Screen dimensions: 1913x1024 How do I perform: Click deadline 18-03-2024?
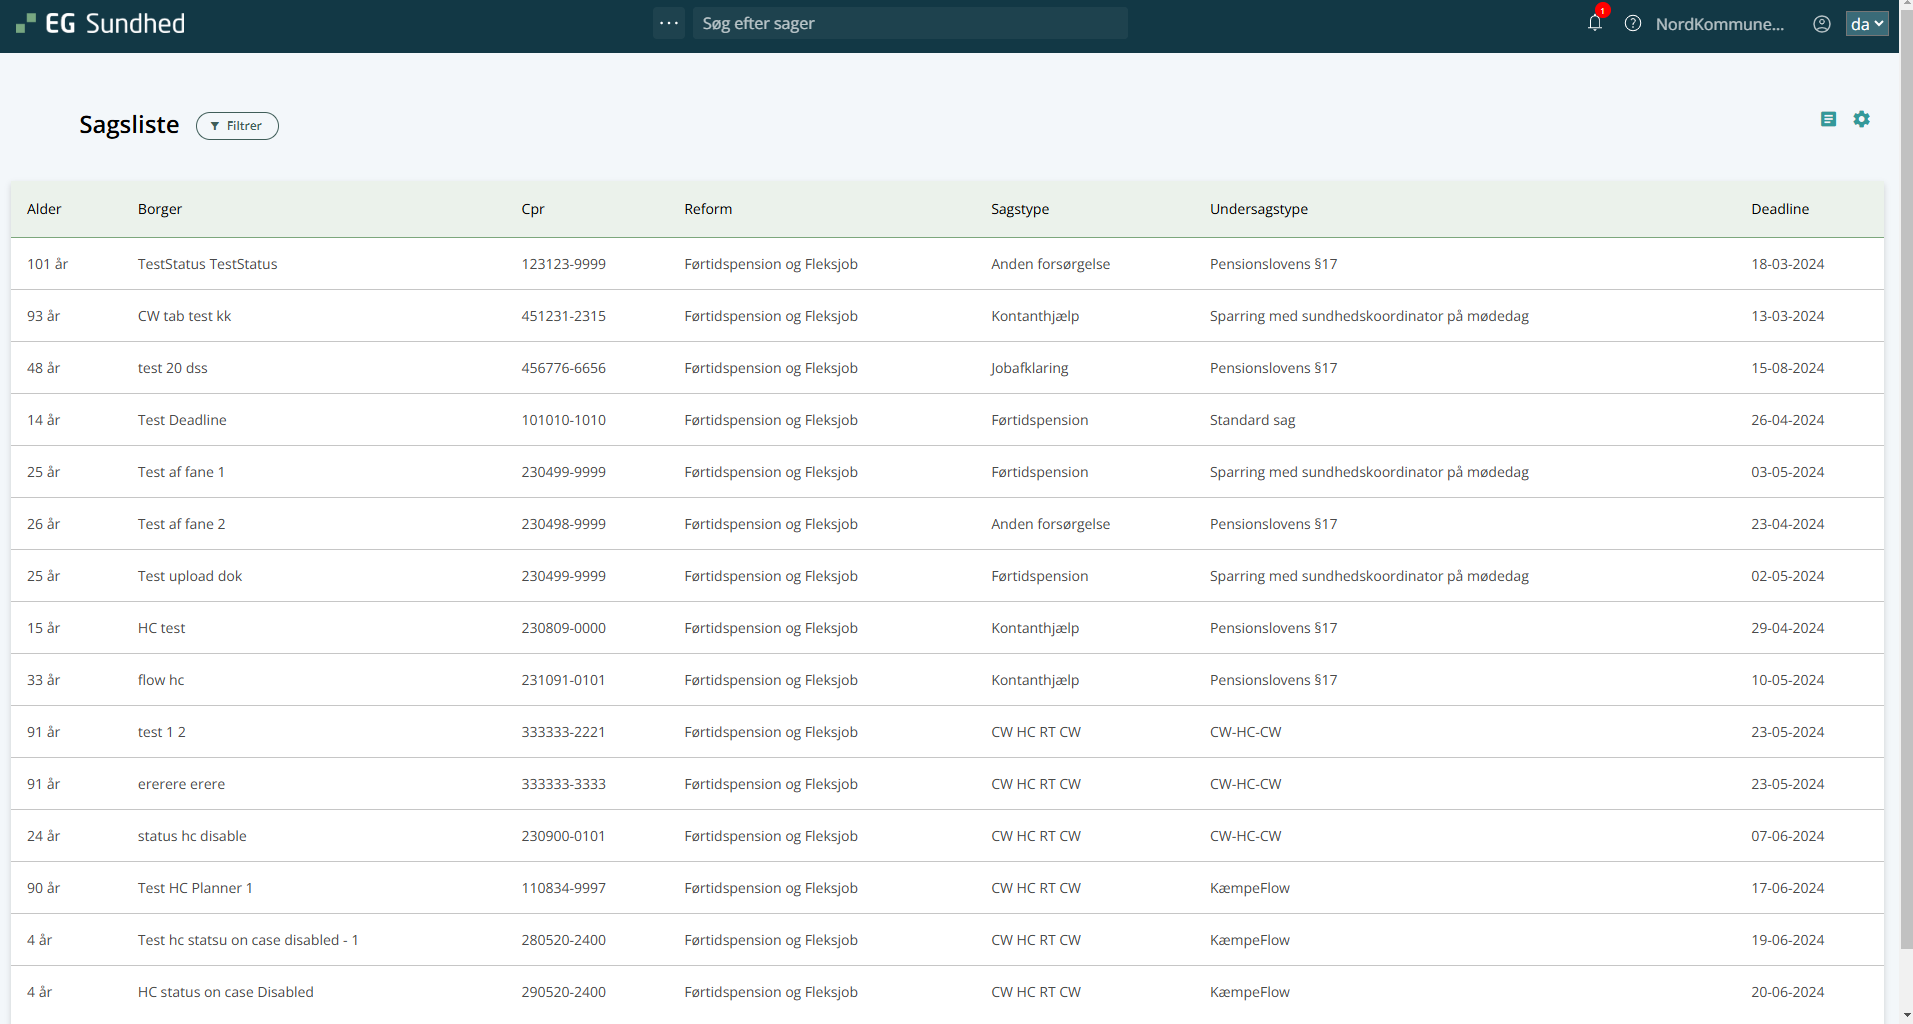pos(1788,264)
